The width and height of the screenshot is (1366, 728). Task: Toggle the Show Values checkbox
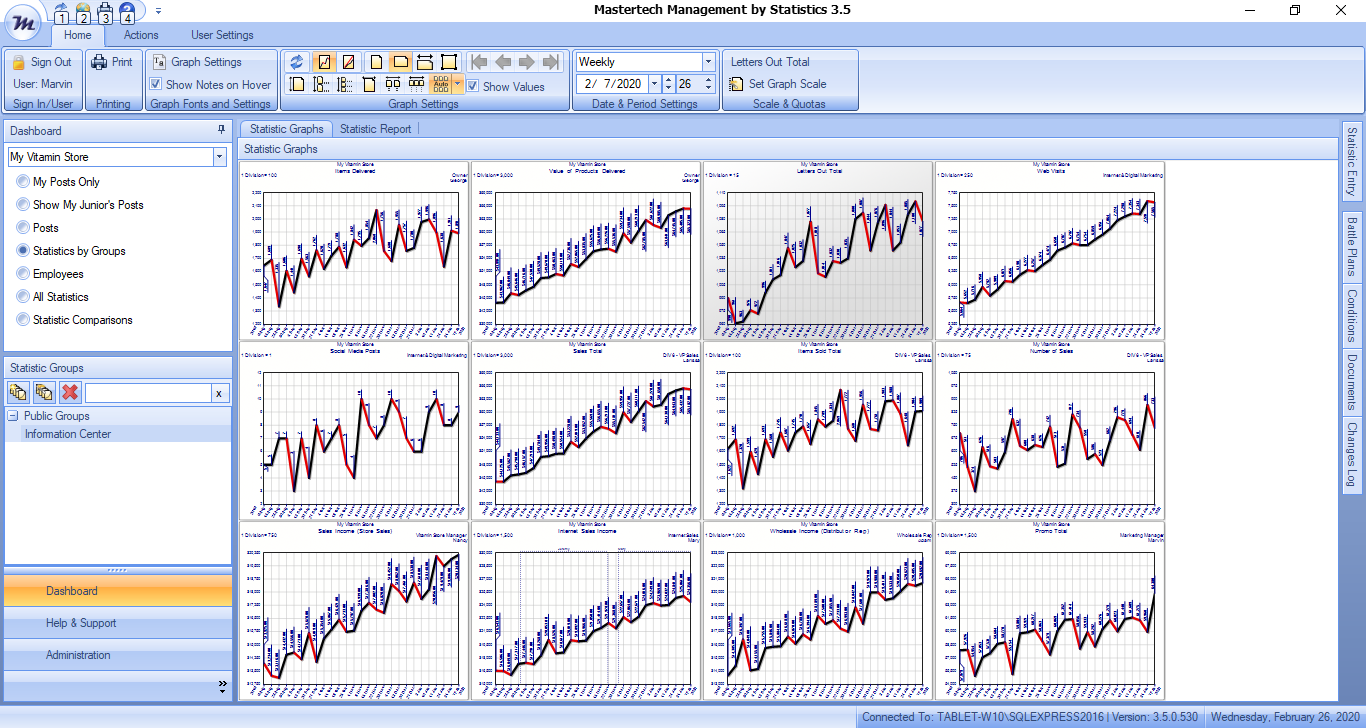[x=473, y=86]
